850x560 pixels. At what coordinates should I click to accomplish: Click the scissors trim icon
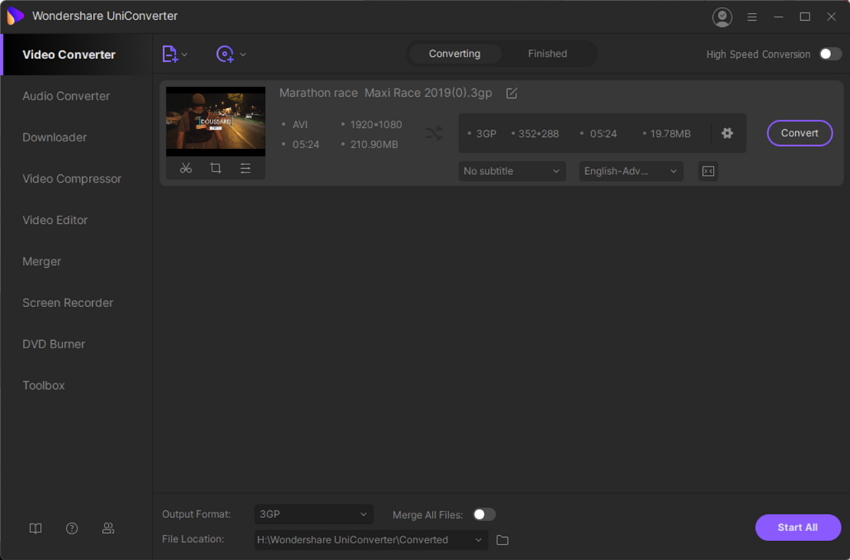pyautogui.click(x=186, y=168)
